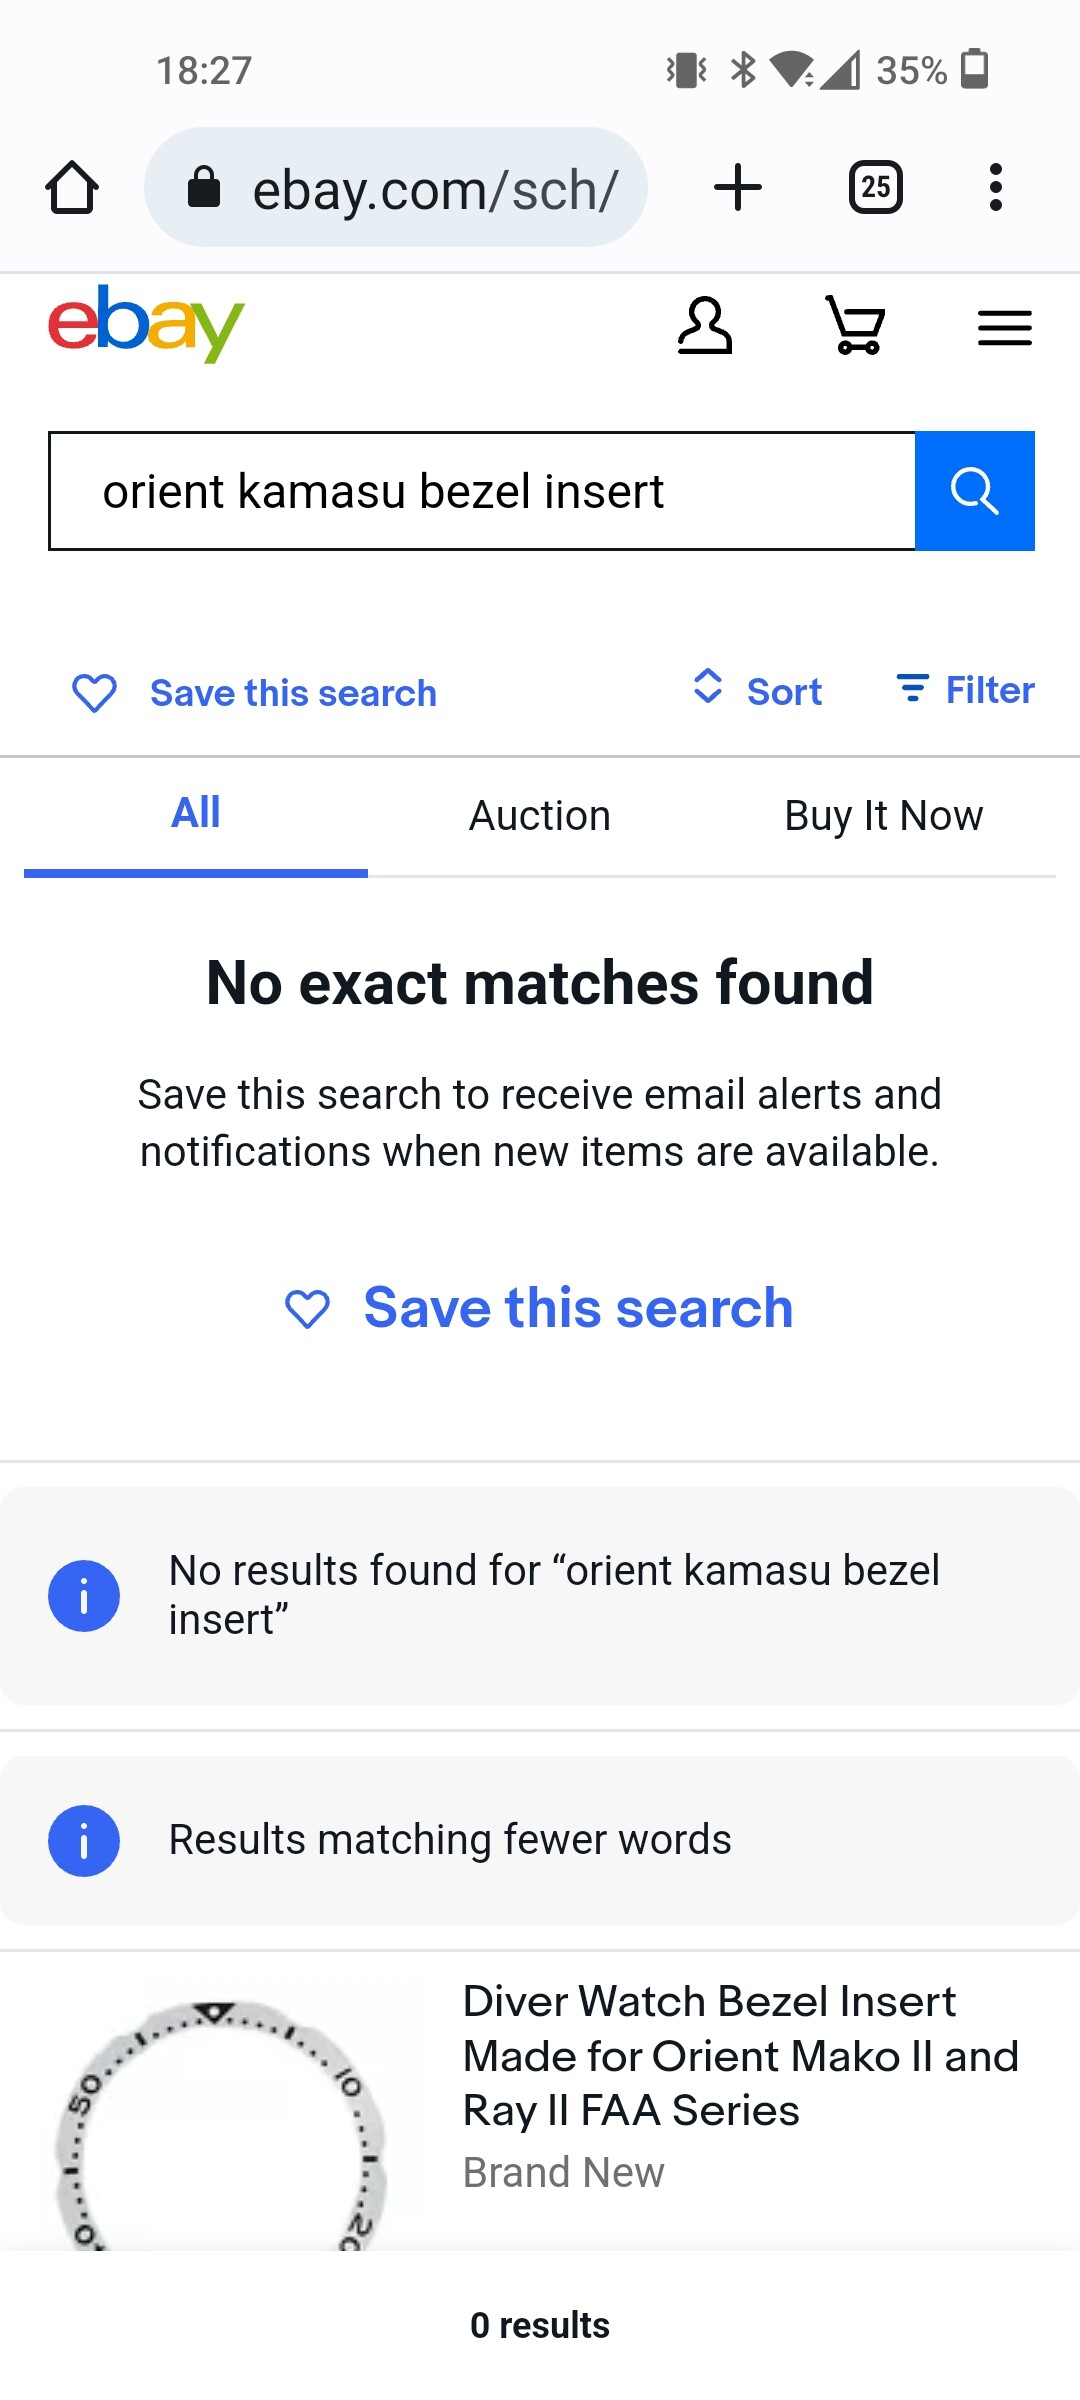Open the browser three-dot overflow menu
Image resolution: width=1080 pixels, height=2400 pixels.
click(995, 187)
